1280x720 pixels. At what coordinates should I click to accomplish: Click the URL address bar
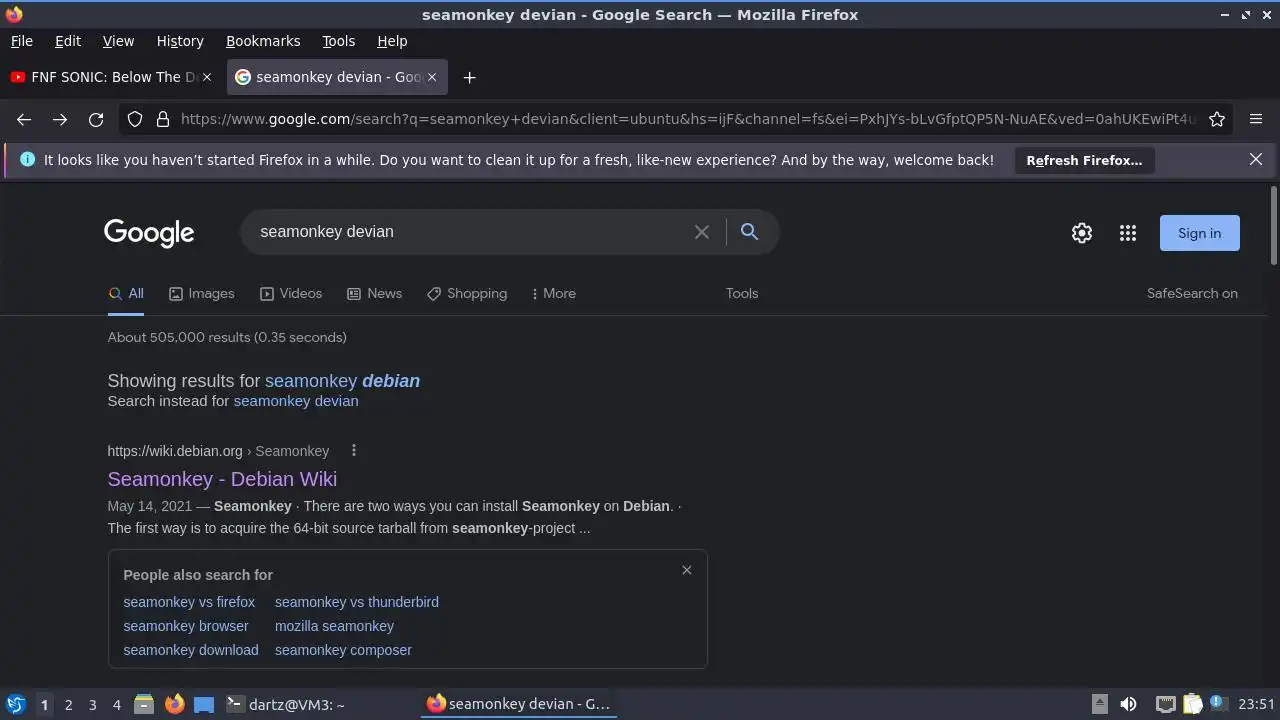(688, 119)
